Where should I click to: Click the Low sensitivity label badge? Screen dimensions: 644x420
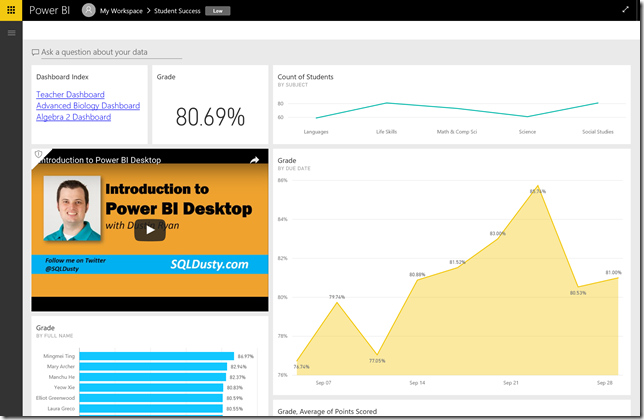(218, 11)
